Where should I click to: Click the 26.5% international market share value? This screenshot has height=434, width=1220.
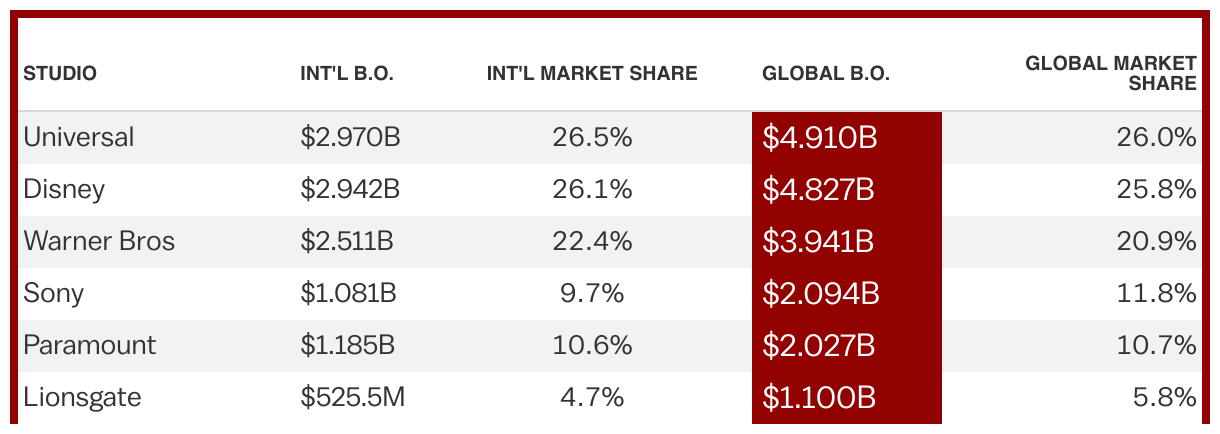click(x=592, y=137)
